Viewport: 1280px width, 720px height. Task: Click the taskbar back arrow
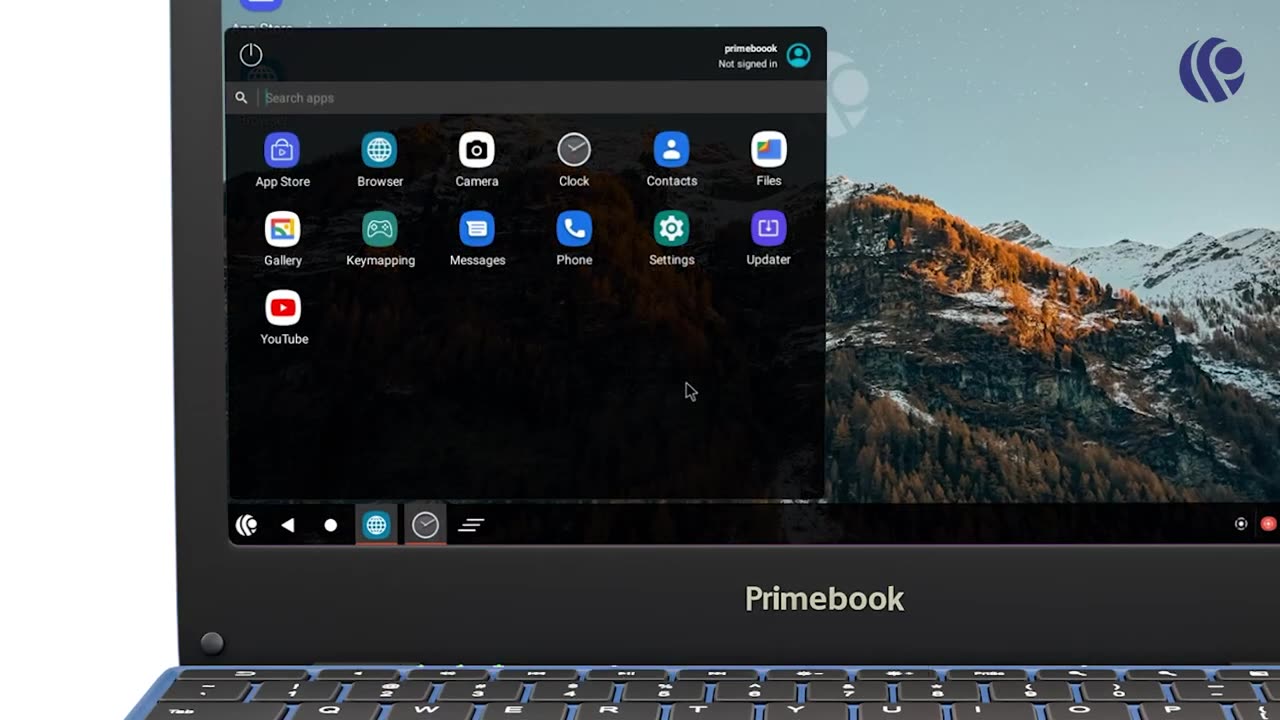click(288, 525)
